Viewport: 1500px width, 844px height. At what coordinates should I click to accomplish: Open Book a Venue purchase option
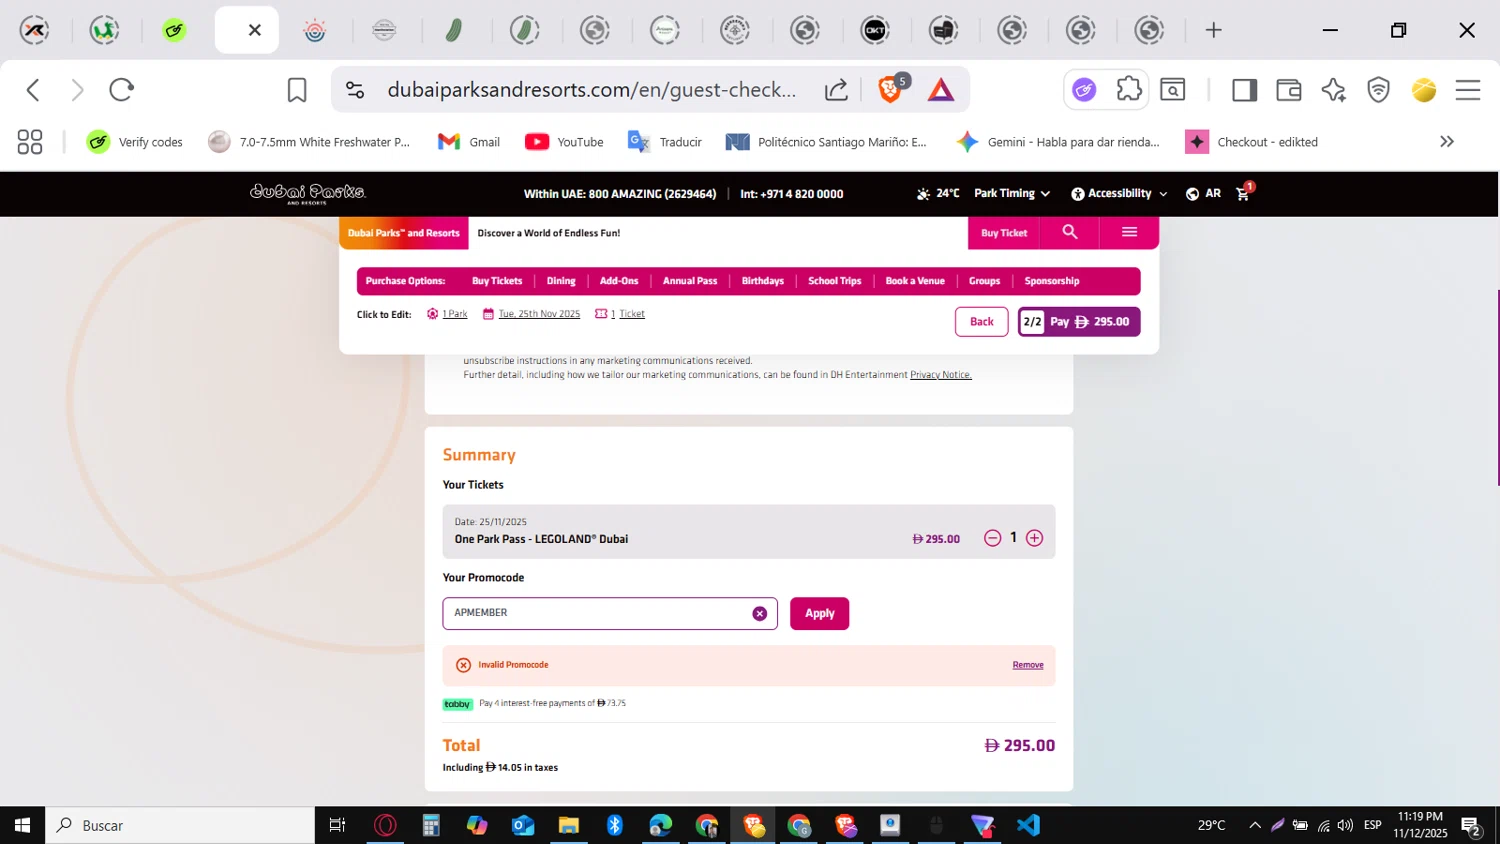[915, 281]
